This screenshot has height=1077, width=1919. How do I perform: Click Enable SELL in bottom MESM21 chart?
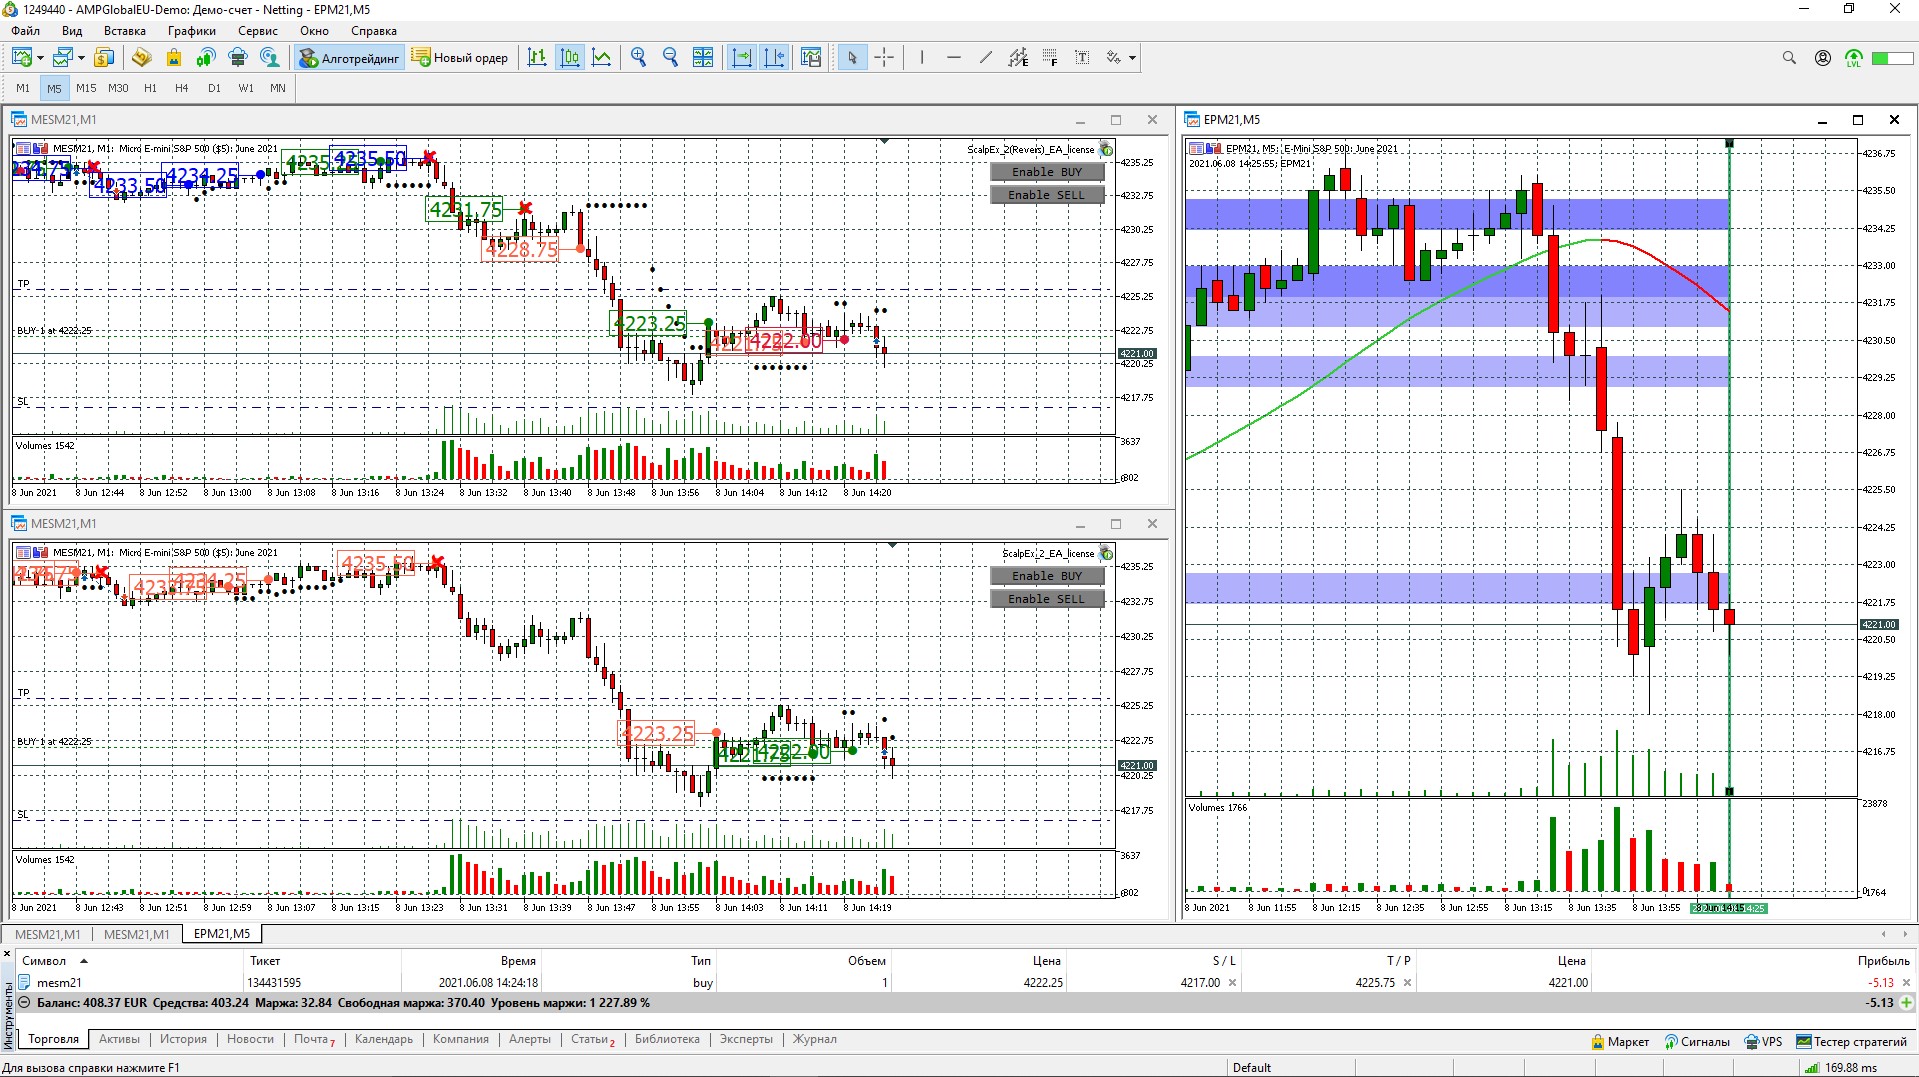[x=1047, y=599]
